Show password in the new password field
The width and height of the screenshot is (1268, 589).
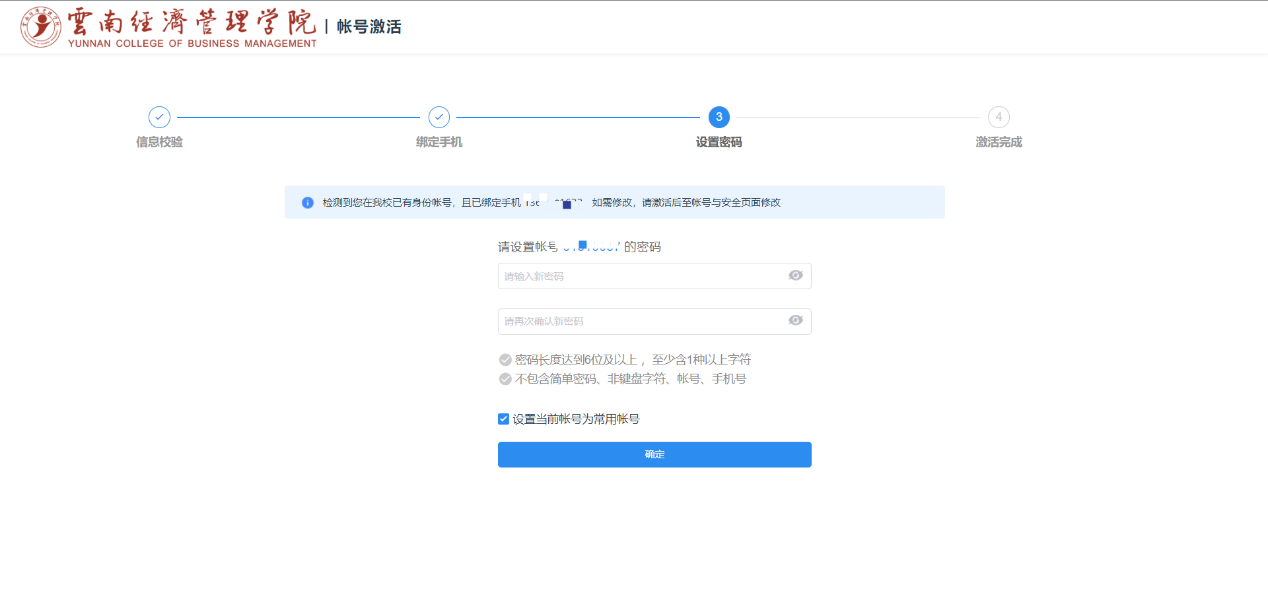tap(795, 276)
